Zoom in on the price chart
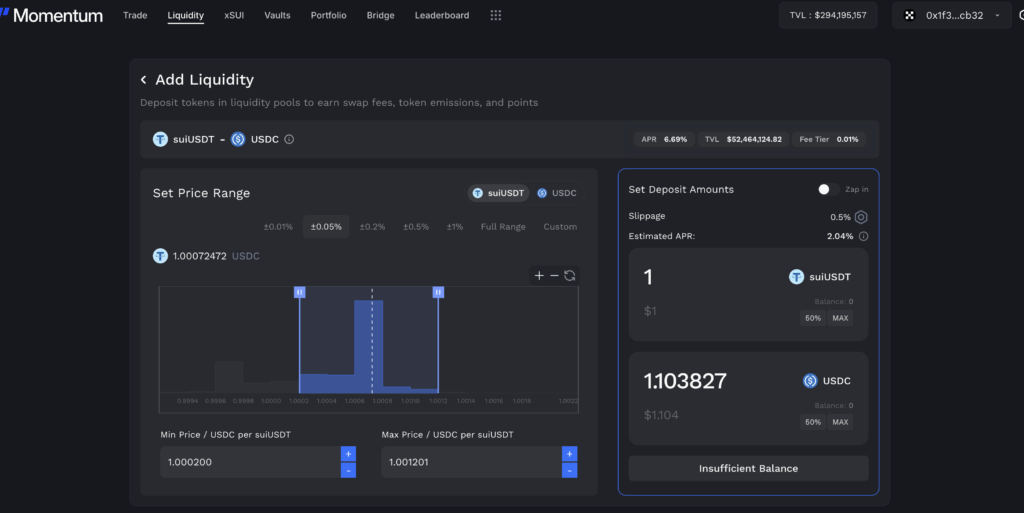Screen dimensions: 1024x513 (x=539, y=276)
